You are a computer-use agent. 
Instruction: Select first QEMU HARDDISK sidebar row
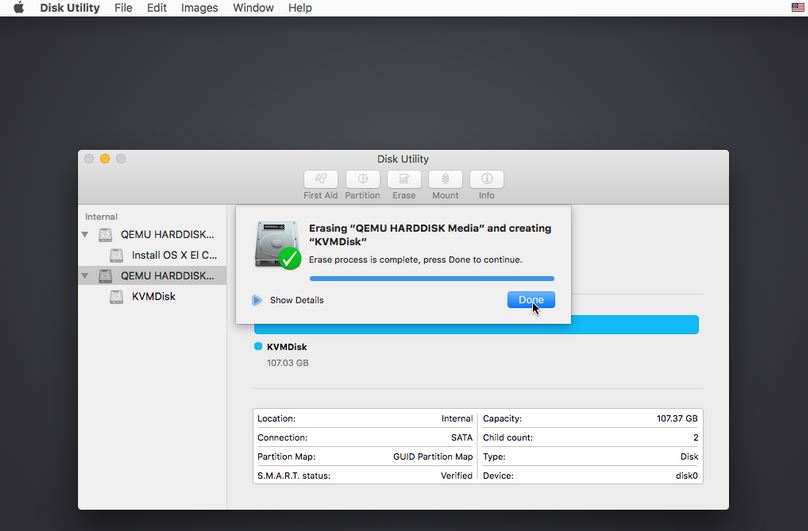152,235
